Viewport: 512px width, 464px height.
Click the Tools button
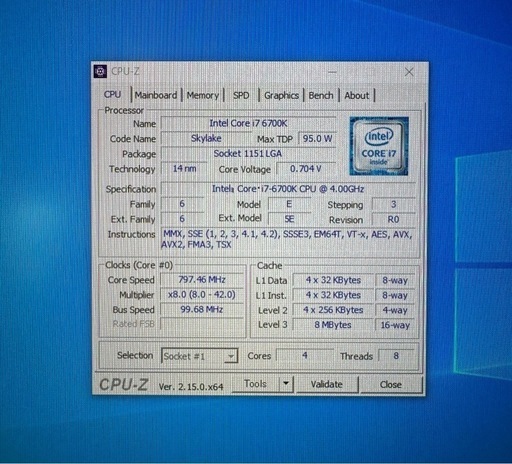pos(255,384)
